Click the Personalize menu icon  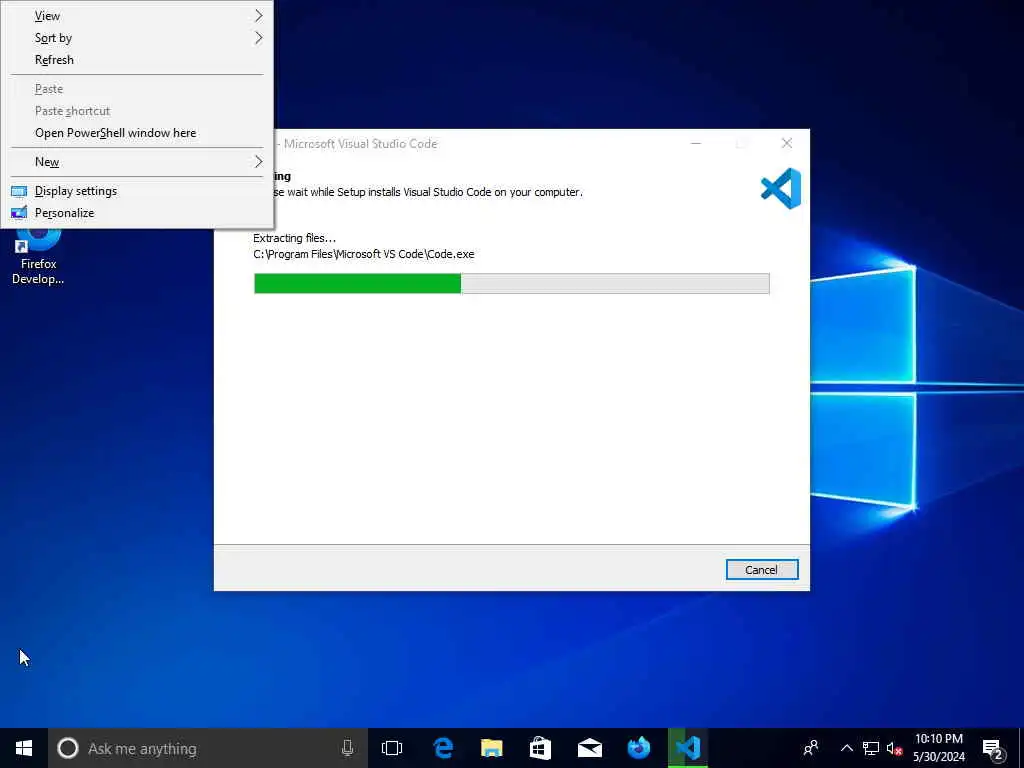point(19,213)
